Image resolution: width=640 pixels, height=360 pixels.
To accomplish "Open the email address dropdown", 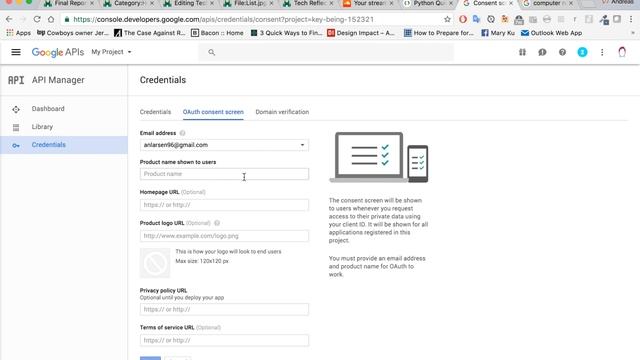I will 224,145.
